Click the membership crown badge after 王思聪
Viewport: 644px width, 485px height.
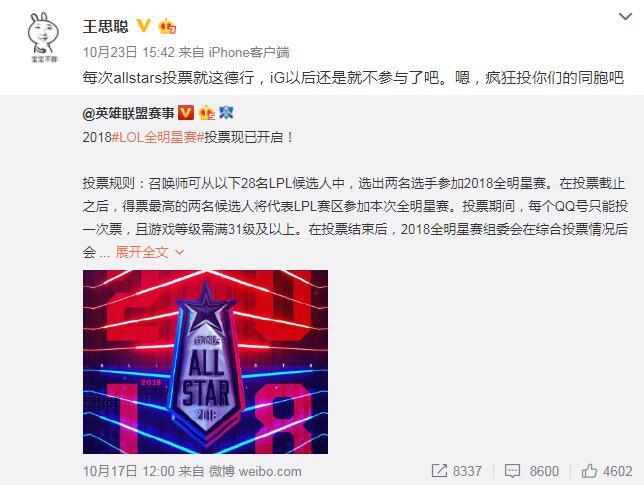[168, 27]
